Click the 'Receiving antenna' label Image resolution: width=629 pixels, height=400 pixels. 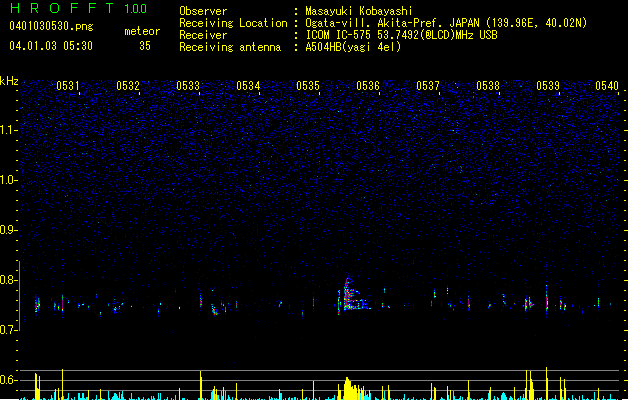tap(230, 47)
